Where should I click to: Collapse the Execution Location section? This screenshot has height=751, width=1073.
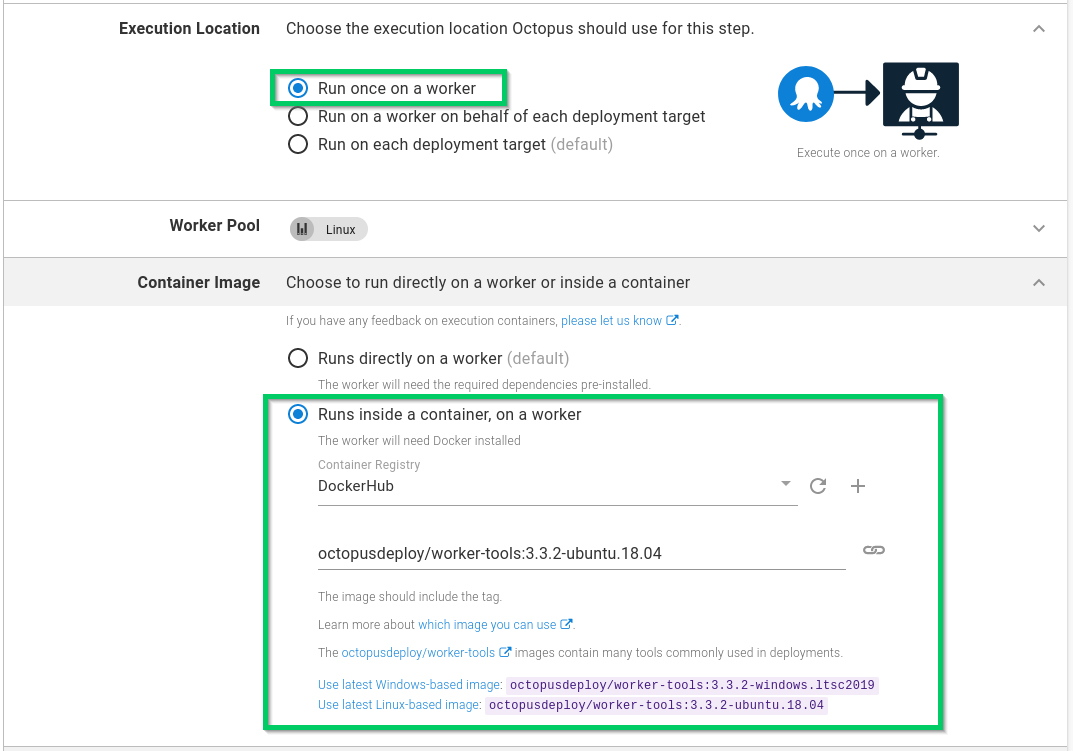pyautogui.click(x=1039, y=29)
